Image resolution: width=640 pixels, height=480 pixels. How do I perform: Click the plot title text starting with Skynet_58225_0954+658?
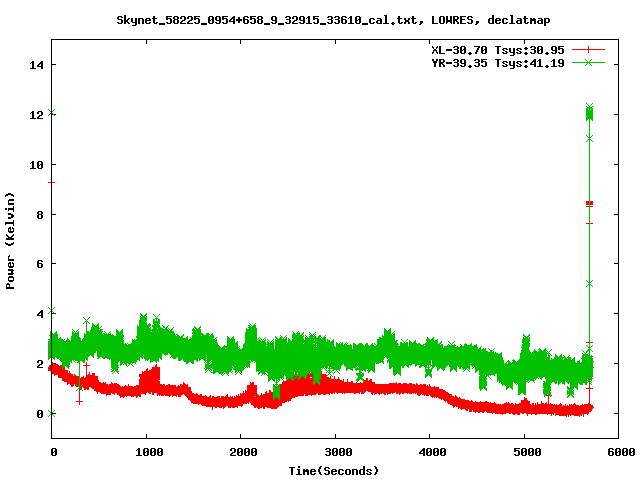333,20
